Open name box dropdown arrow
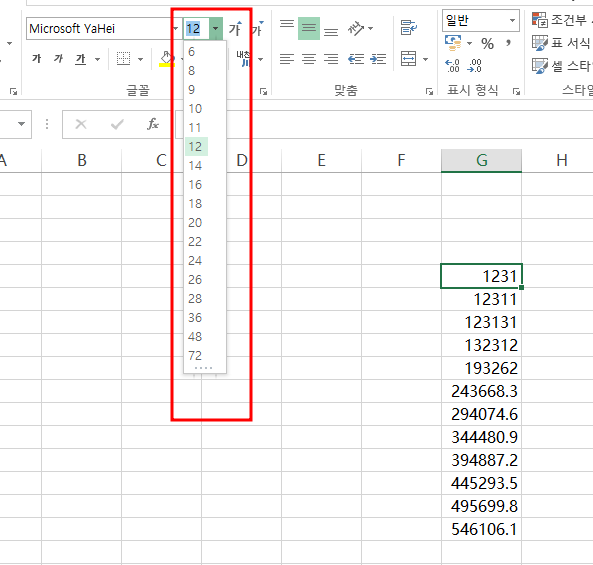 click(22, 124)
